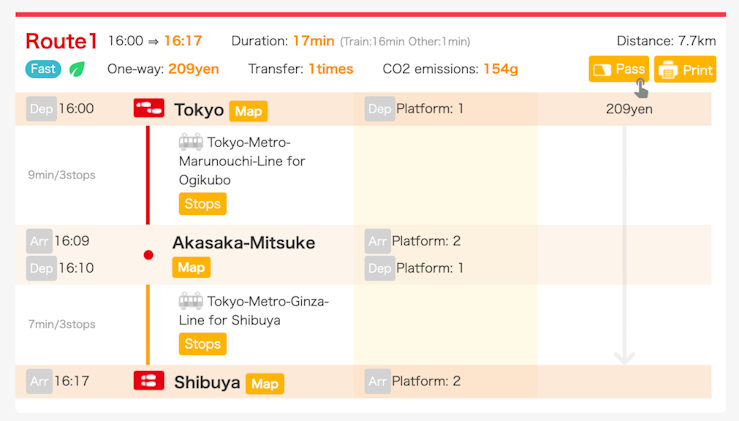739x421 pixels.
Task: Click the Route1 heading
Action: 60,41
